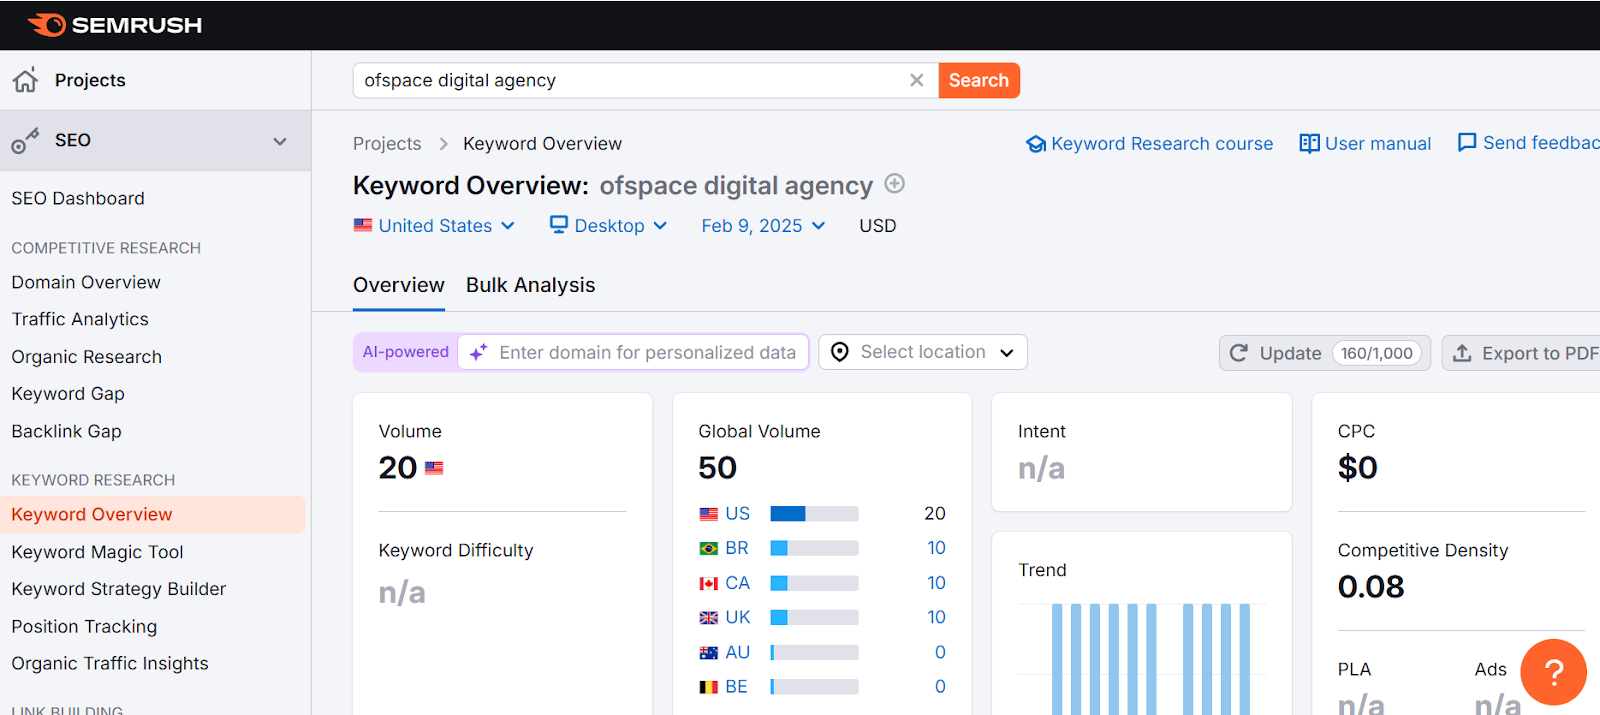The image size is (1600, 715).
Task: Click the Keyword Research course graduation cap icon
Action: pos(1036,144)
